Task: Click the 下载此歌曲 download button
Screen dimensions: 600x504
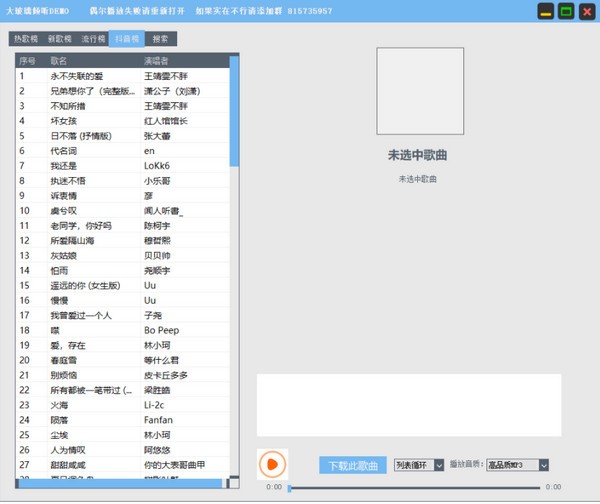Action: click(x=352, y=465)
